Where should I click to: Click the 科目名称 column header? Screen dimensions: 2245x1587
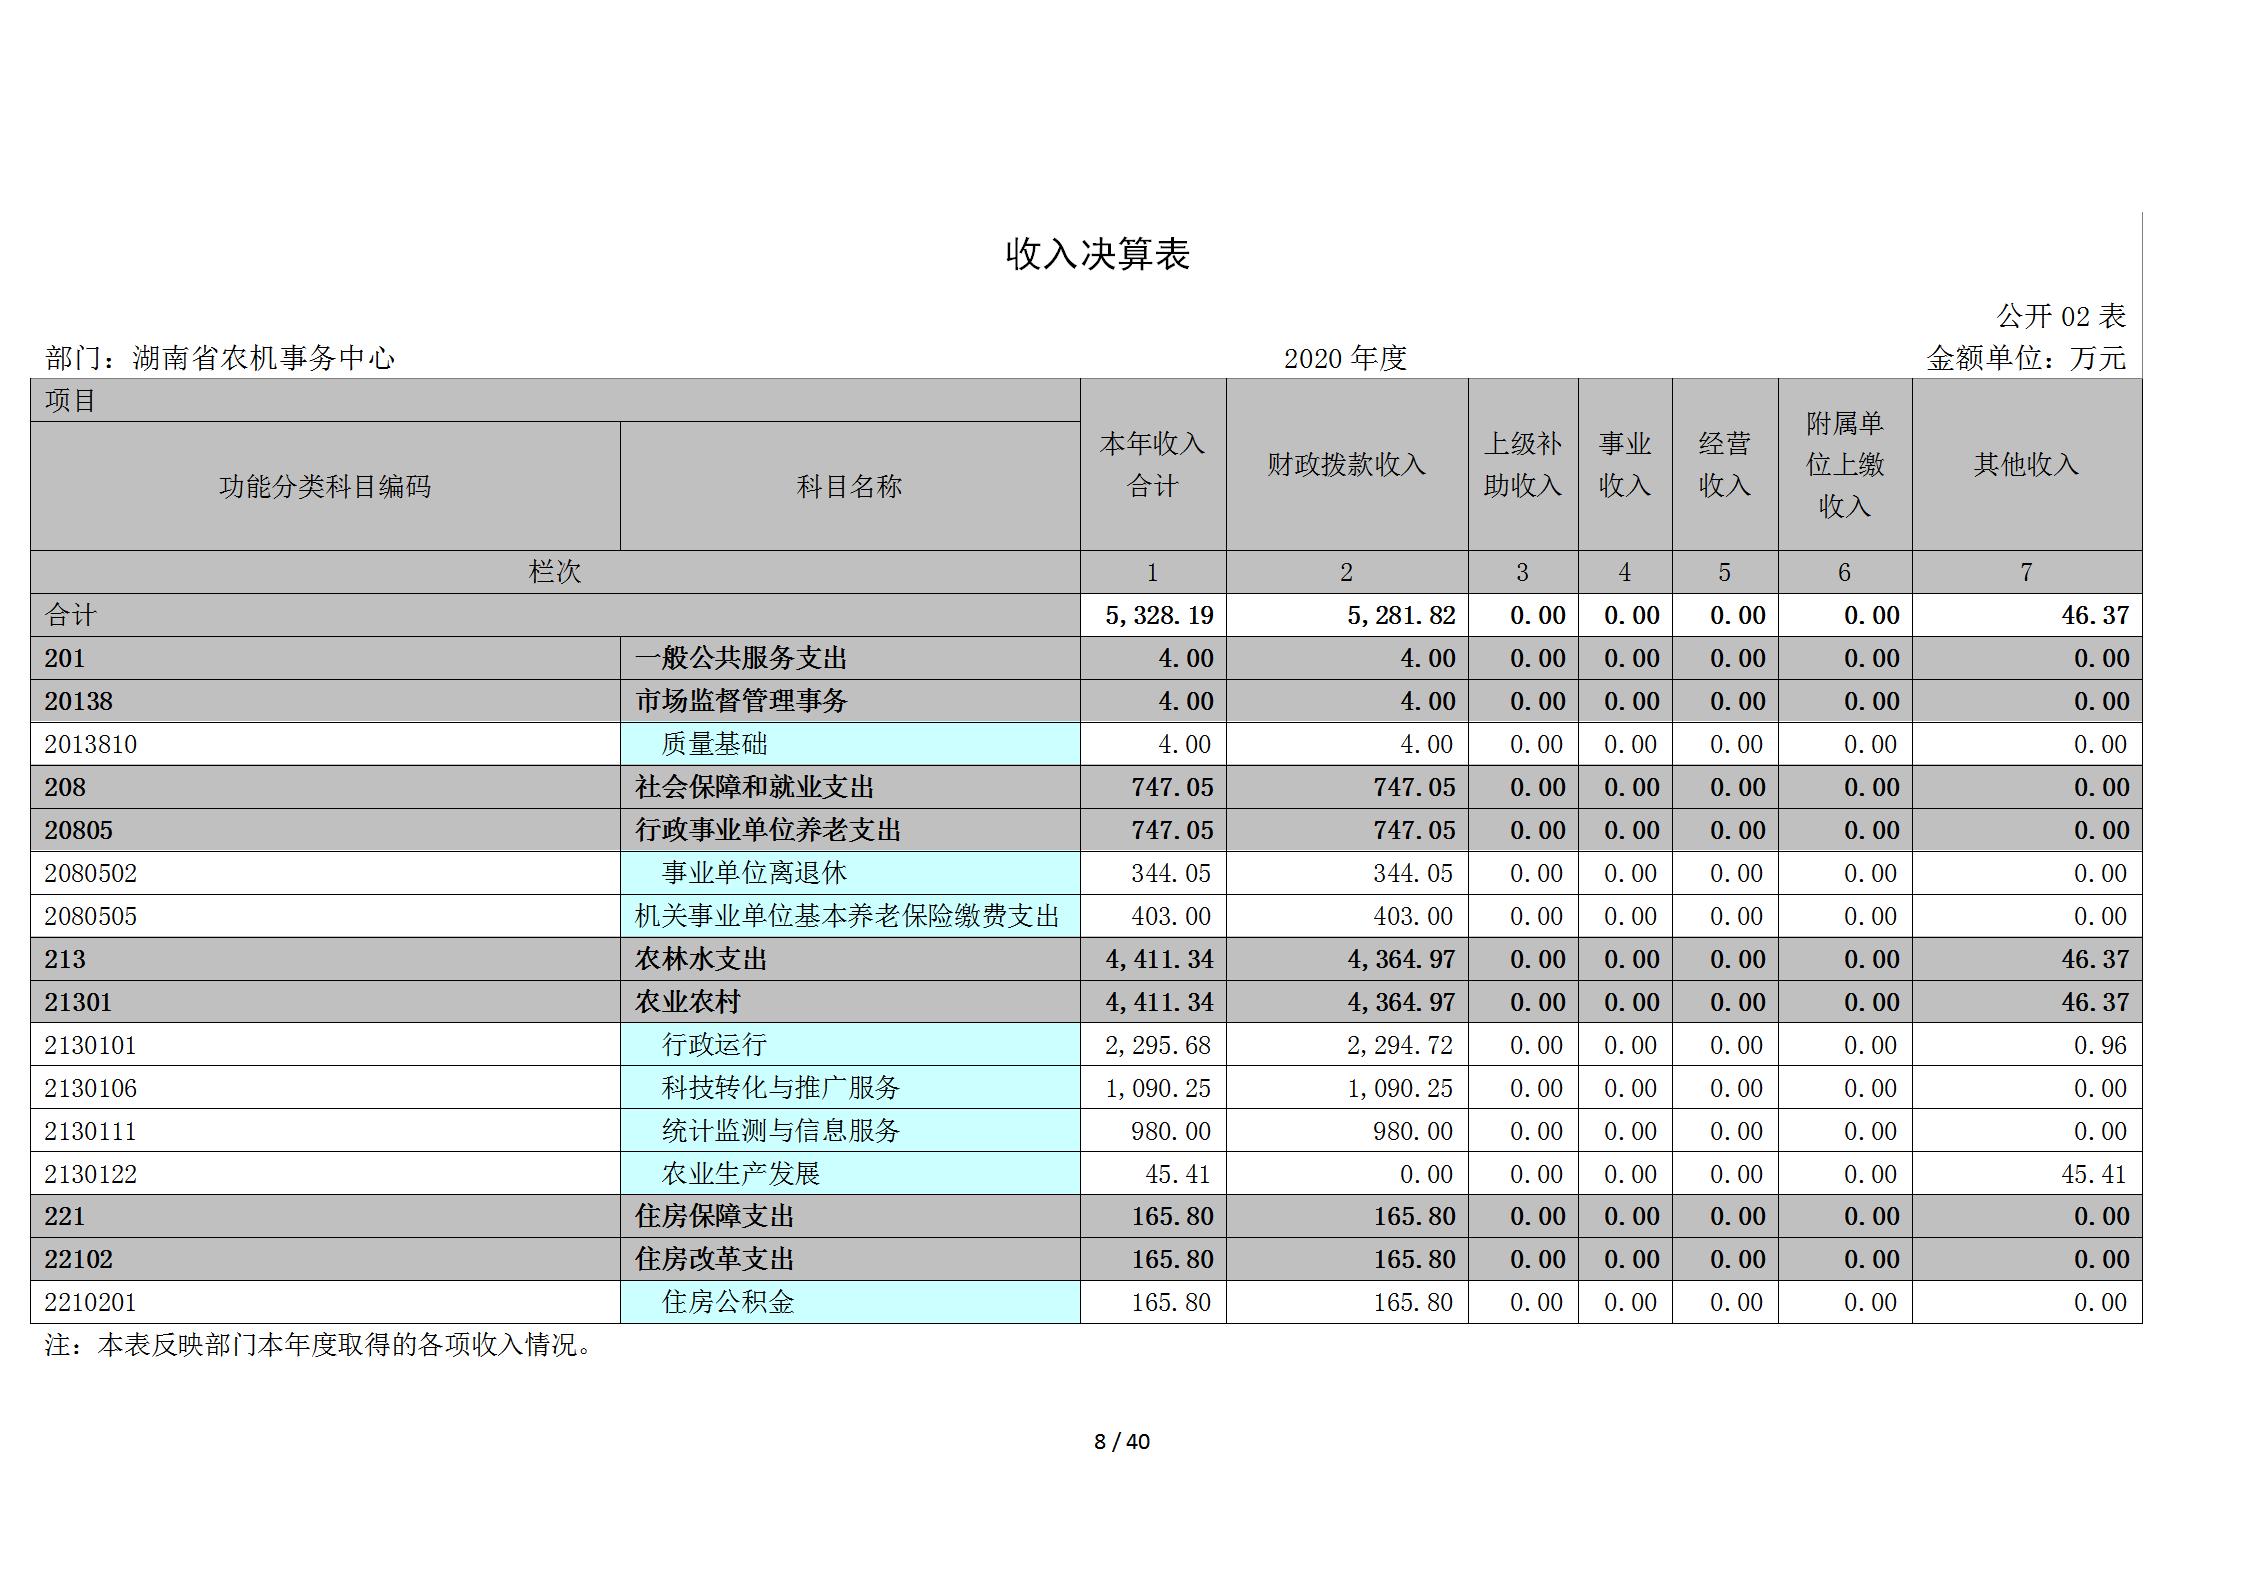tap(850, 486)
